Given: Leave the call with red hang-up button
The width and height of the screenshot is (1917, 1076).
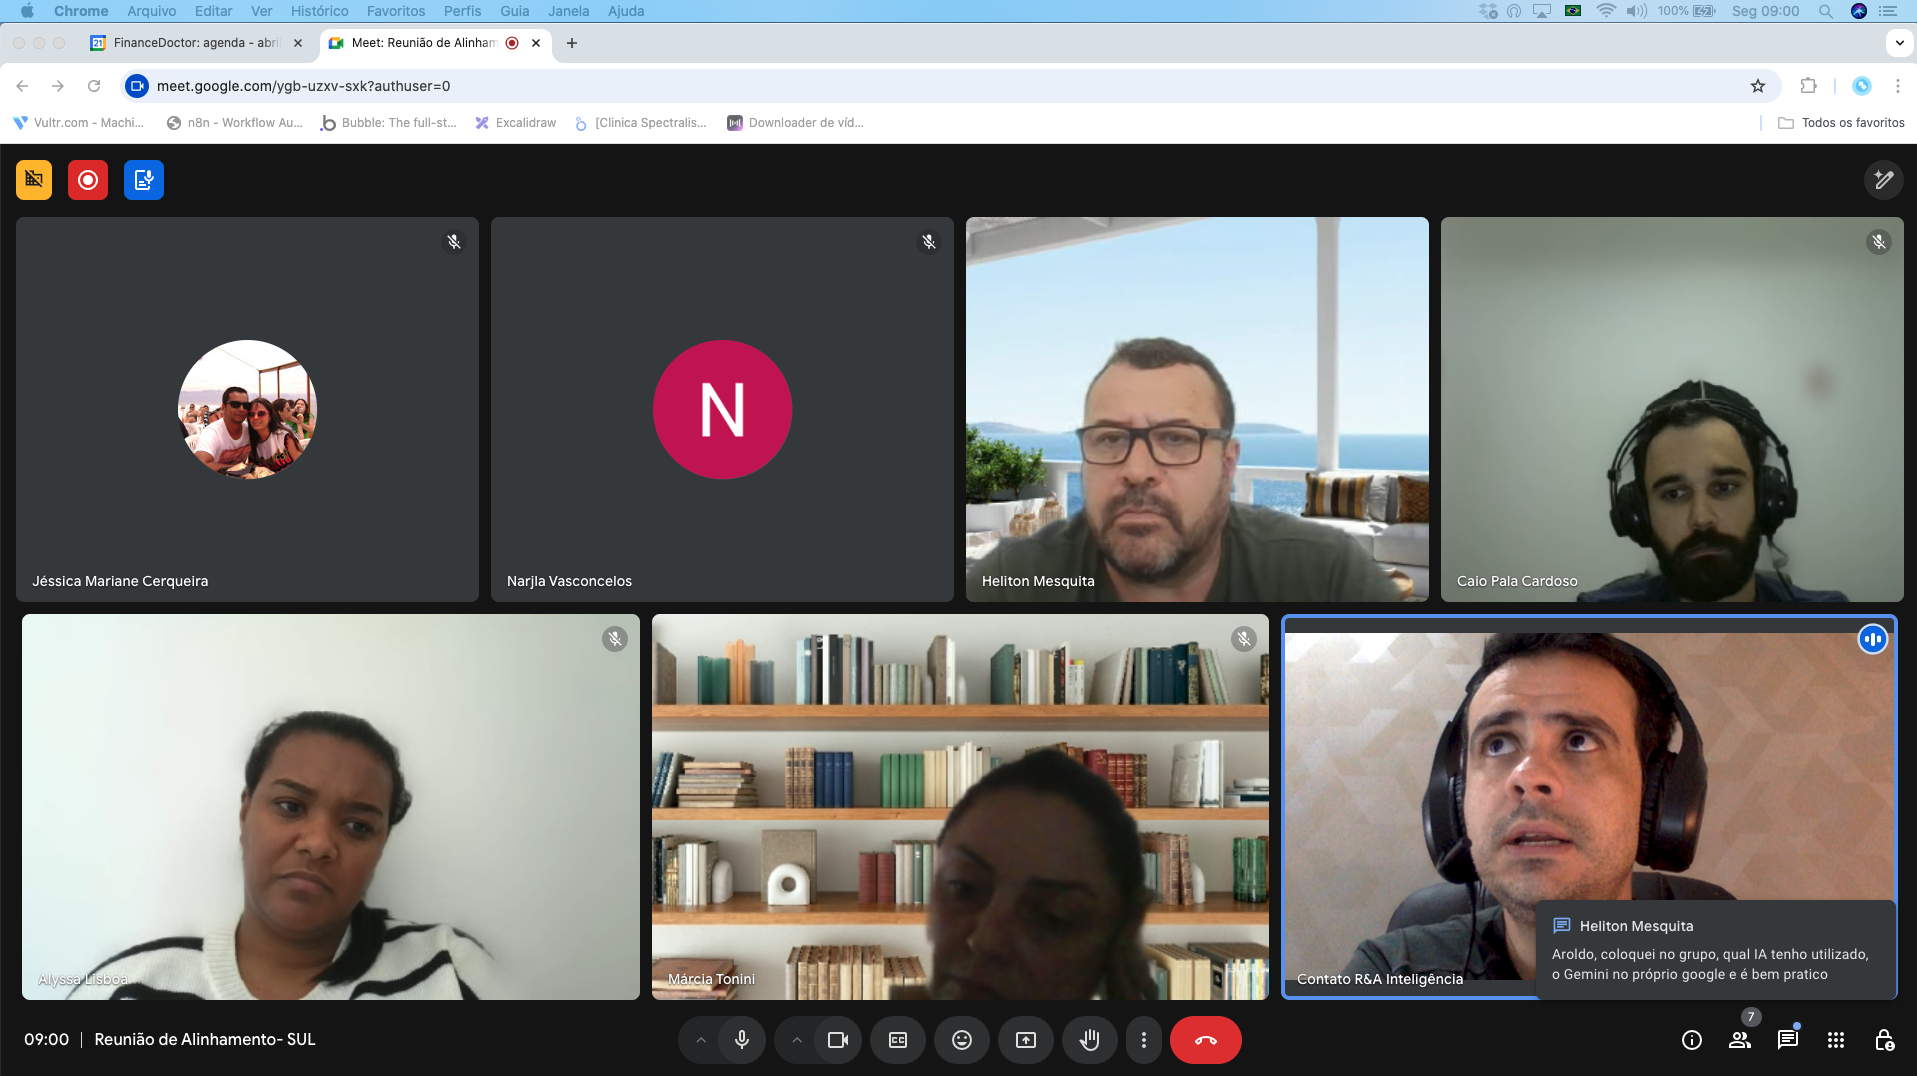Looking at the screenshot, I should point(1206,1040).
